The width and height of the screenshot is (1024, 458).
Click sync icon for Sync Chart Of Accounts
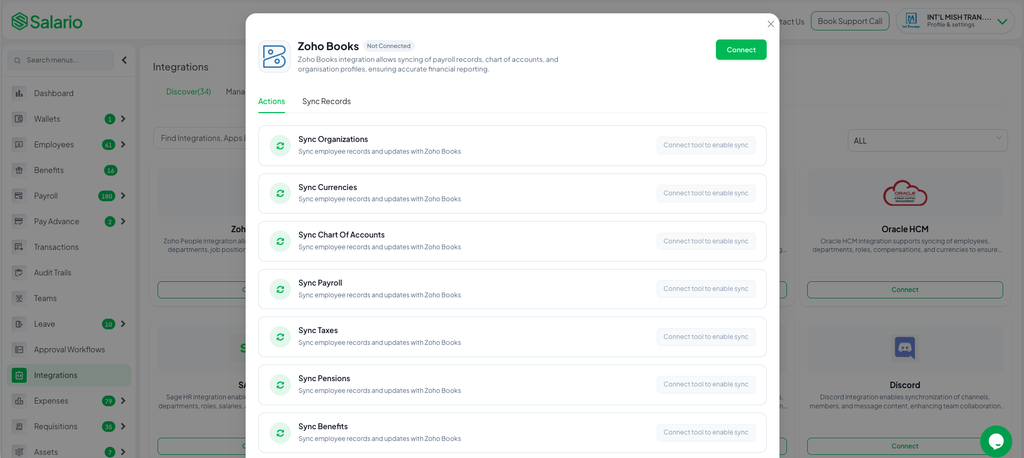[x=280, y=241]
